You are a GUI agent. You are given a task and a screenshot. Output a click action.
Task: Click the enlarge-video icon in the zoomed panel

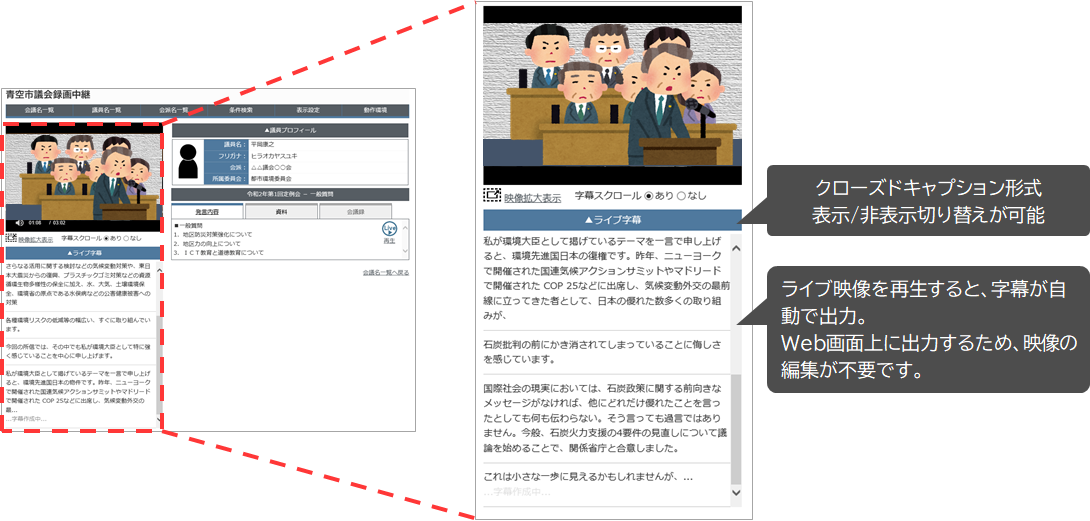tap(491, 196)
